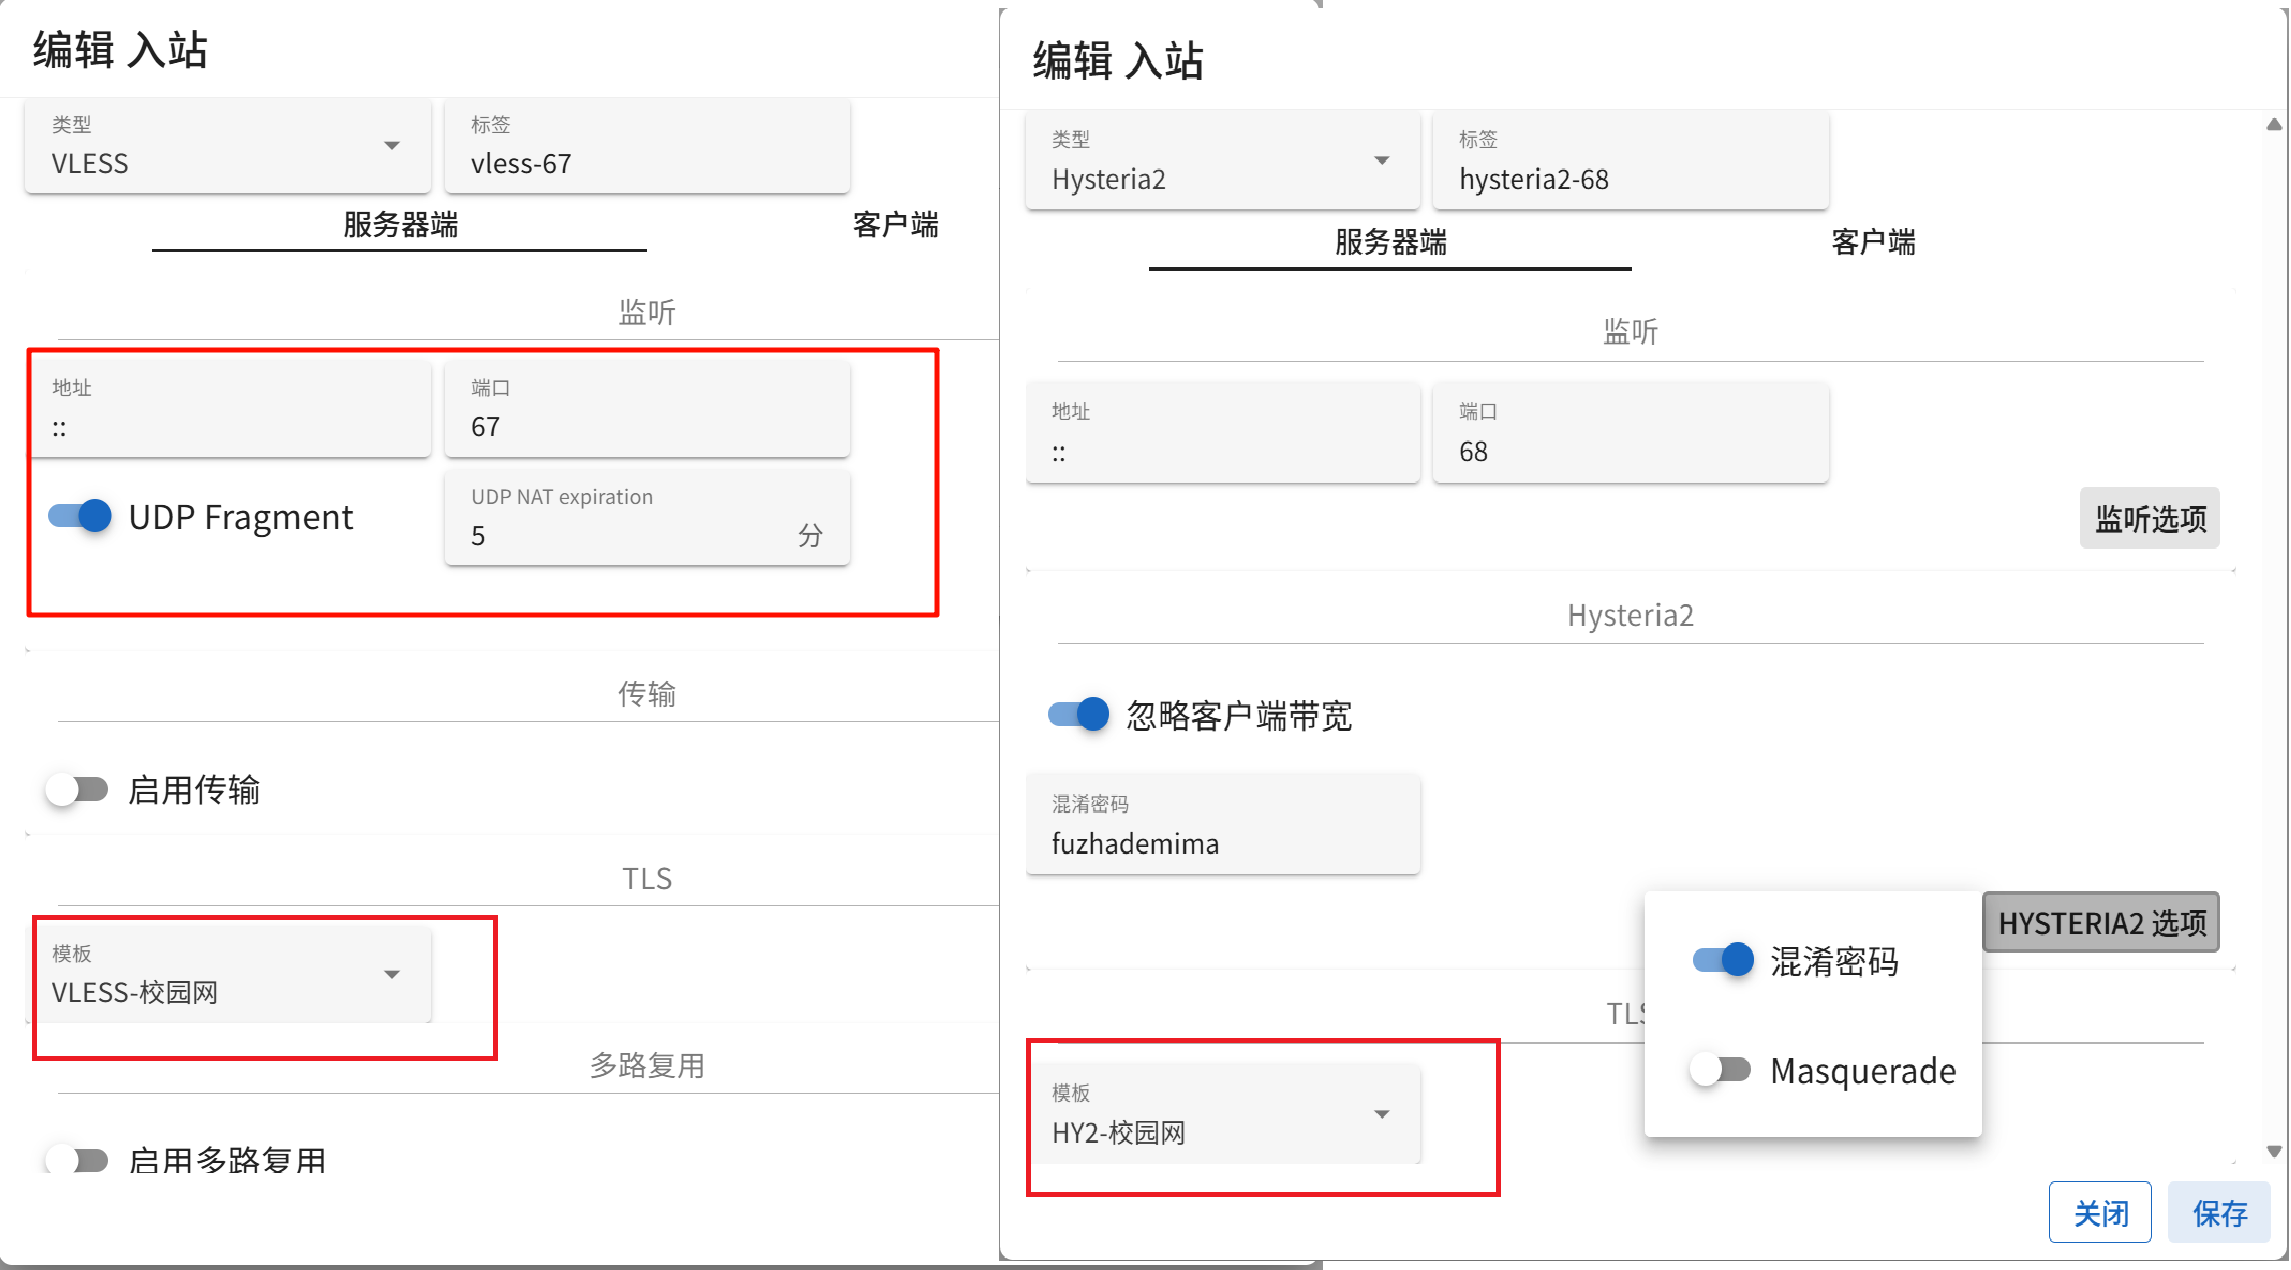Turn on 启用多路复用 switch

point(77,1160)
